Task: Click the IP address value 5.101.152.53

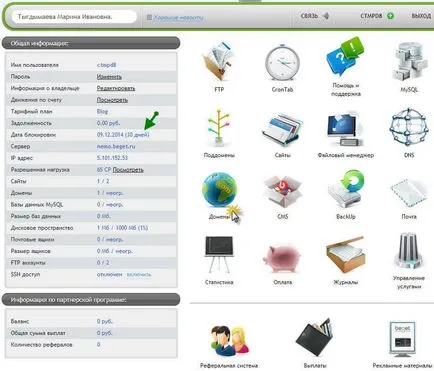Action: click(112, 158)
